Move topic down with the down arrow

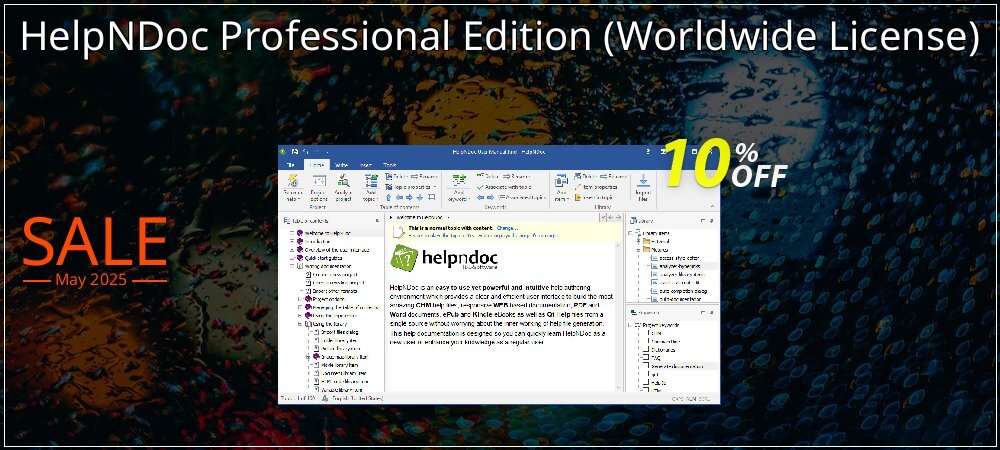pos(420,198)
